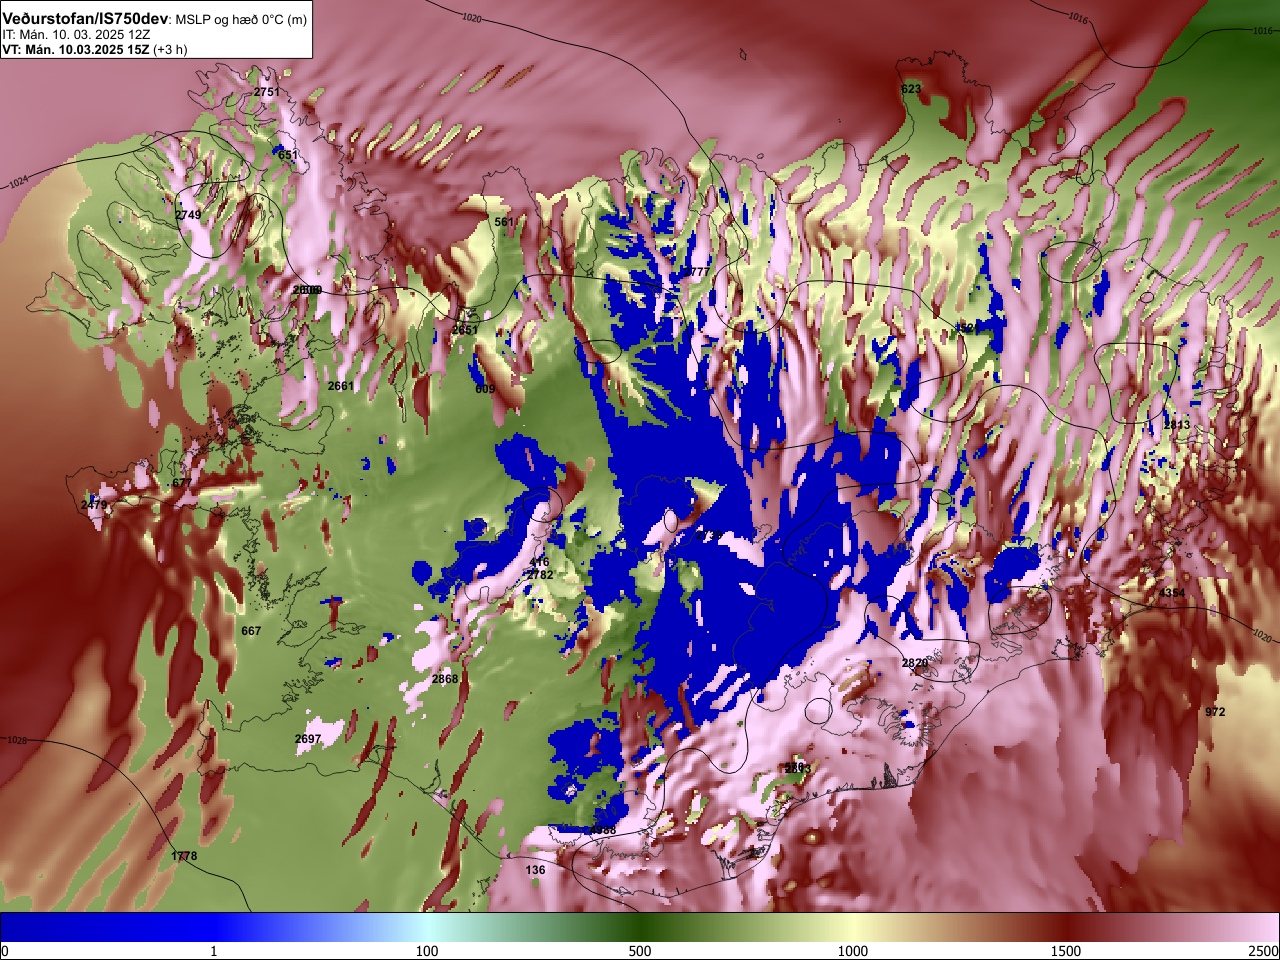
Task: Click the 'MSLP og hæð 0°C (m)' label
Action: click(242, 20)
